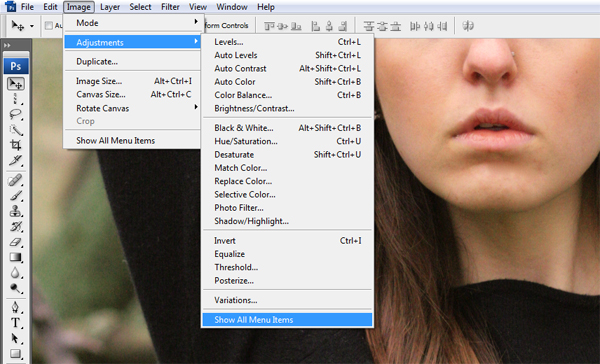This screenshot has height=364, width=600.
Task: Choose Shadow/Highlight...
Action: pos(287,221)
